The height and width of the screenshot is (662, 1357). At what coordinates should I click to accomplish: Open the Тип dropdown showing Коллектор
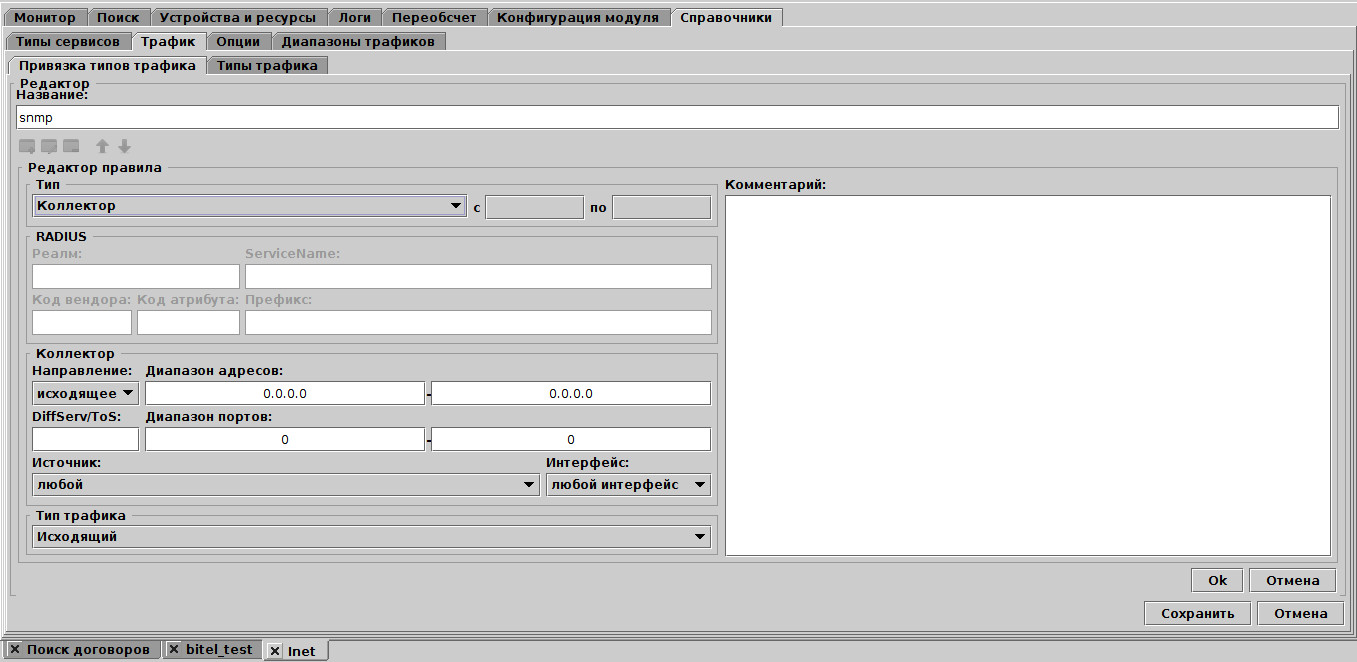[x=456, y=207]
